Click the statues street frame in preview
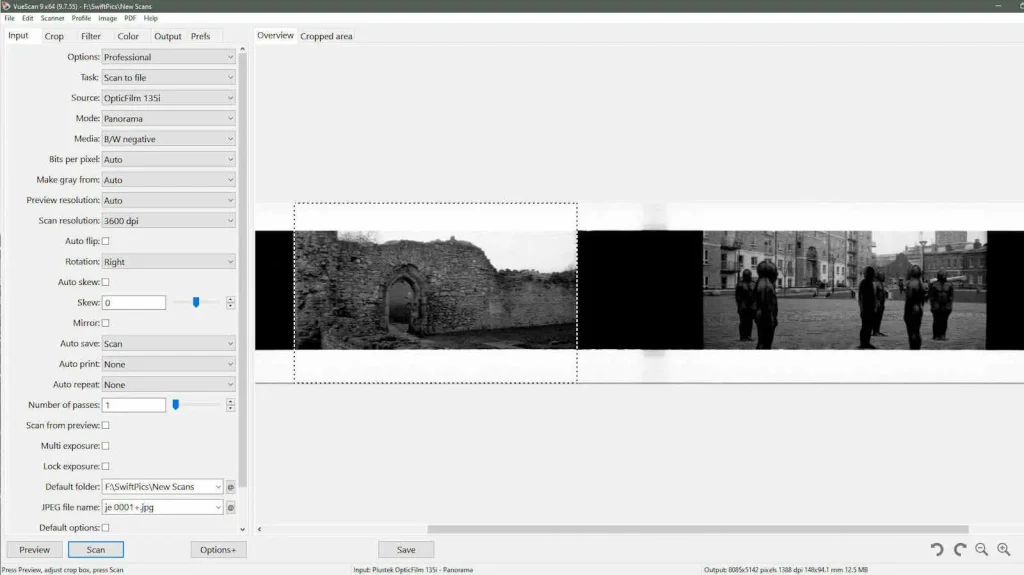1024x575 pixels. 844,289
